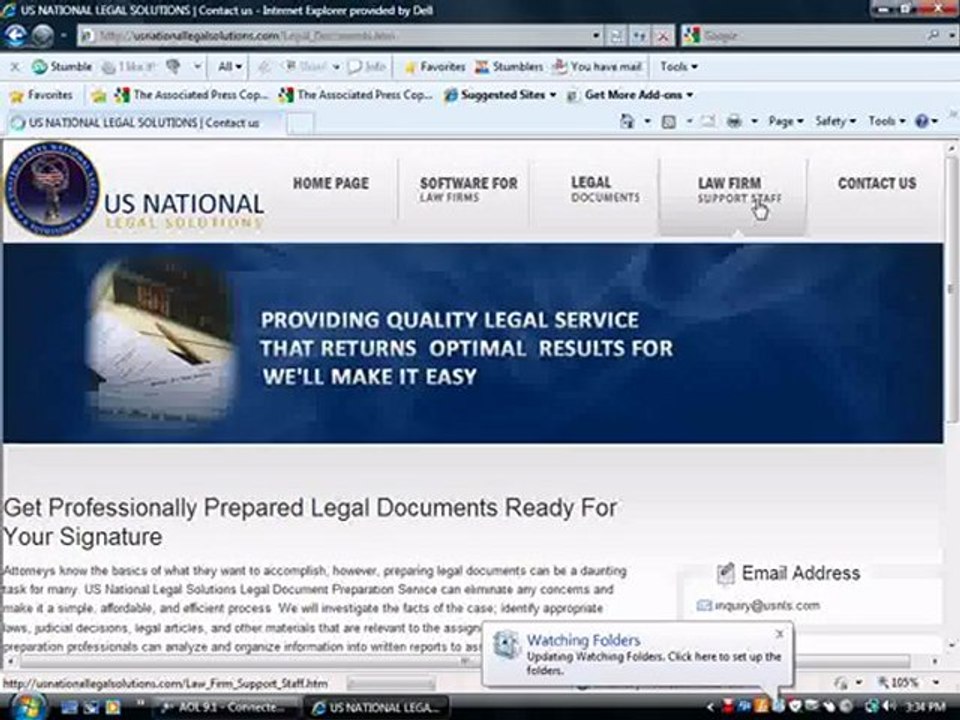Open LAW FIRM SUPPORT STAFF navigation item

pos(739,190)
